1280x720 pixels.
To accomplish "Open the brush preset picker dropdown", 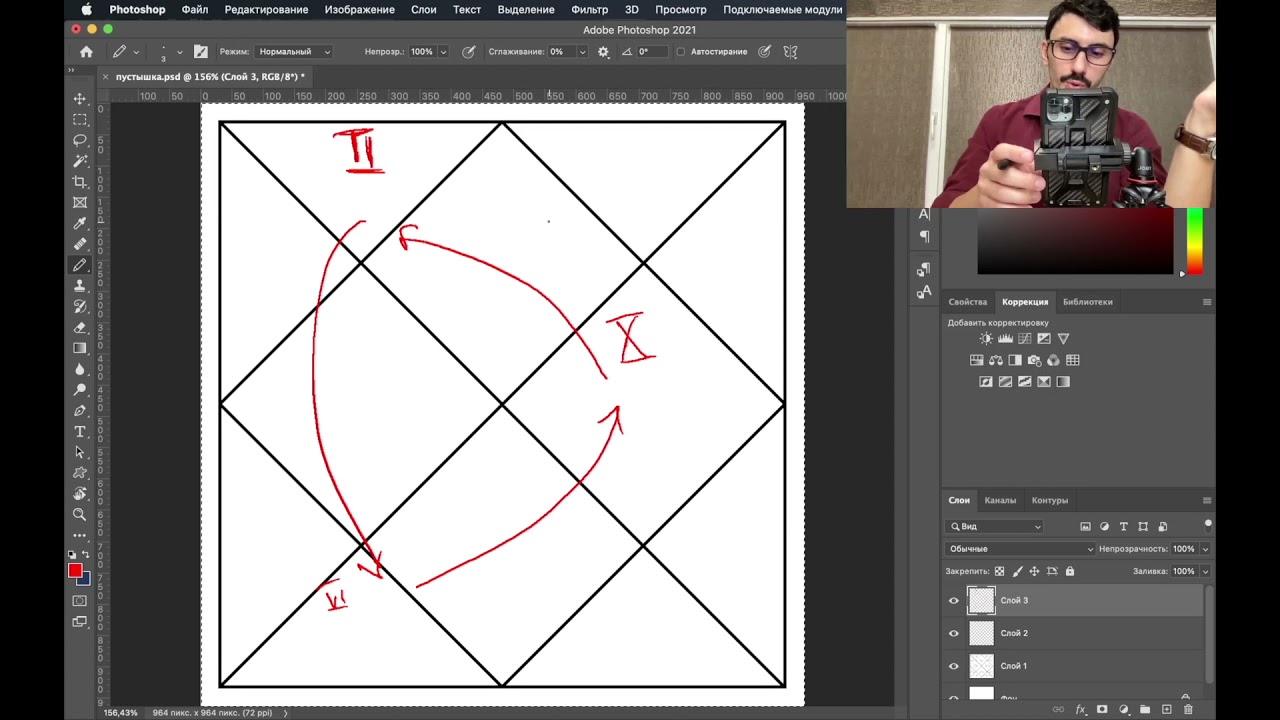I will [x=180, y=52].
